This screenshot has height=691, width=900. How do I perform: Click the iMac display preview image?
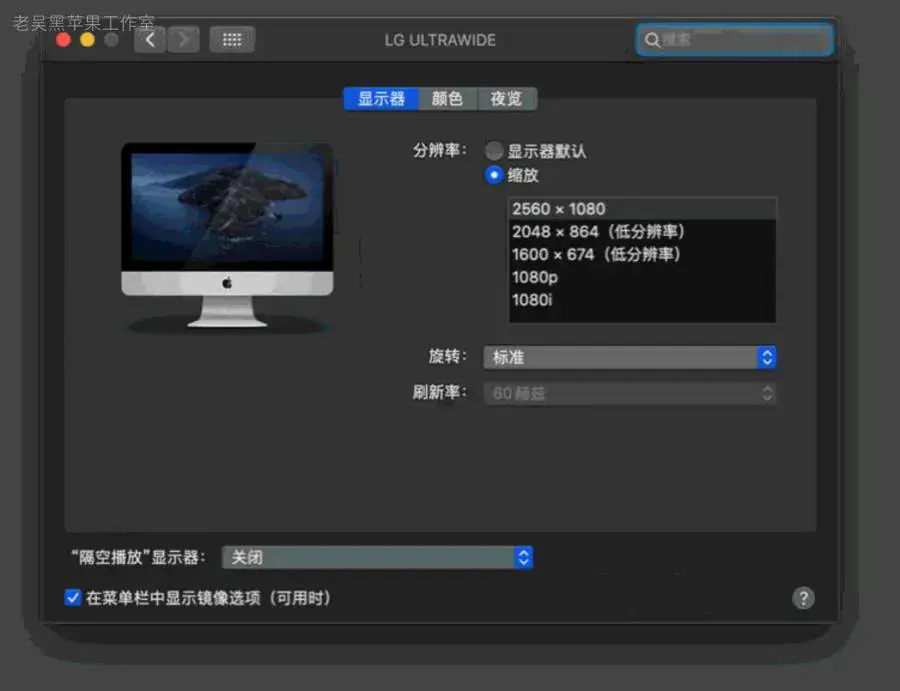coord(227,235)
